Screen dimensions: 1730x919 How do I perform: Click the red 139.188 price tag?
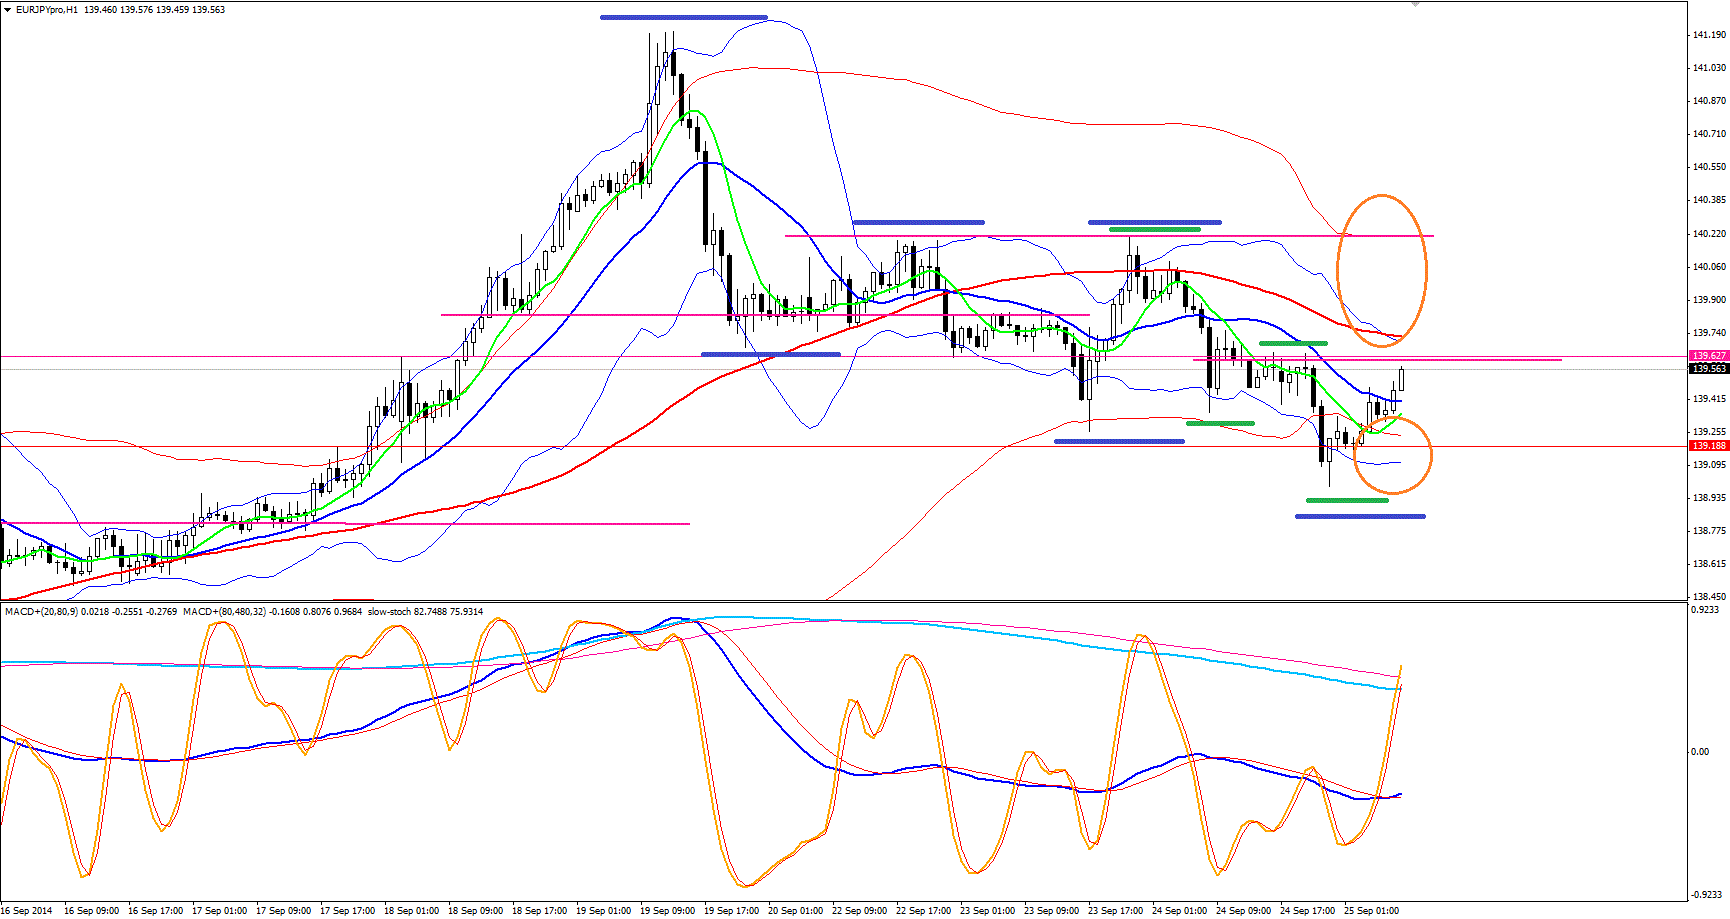tap(1709, 446)
